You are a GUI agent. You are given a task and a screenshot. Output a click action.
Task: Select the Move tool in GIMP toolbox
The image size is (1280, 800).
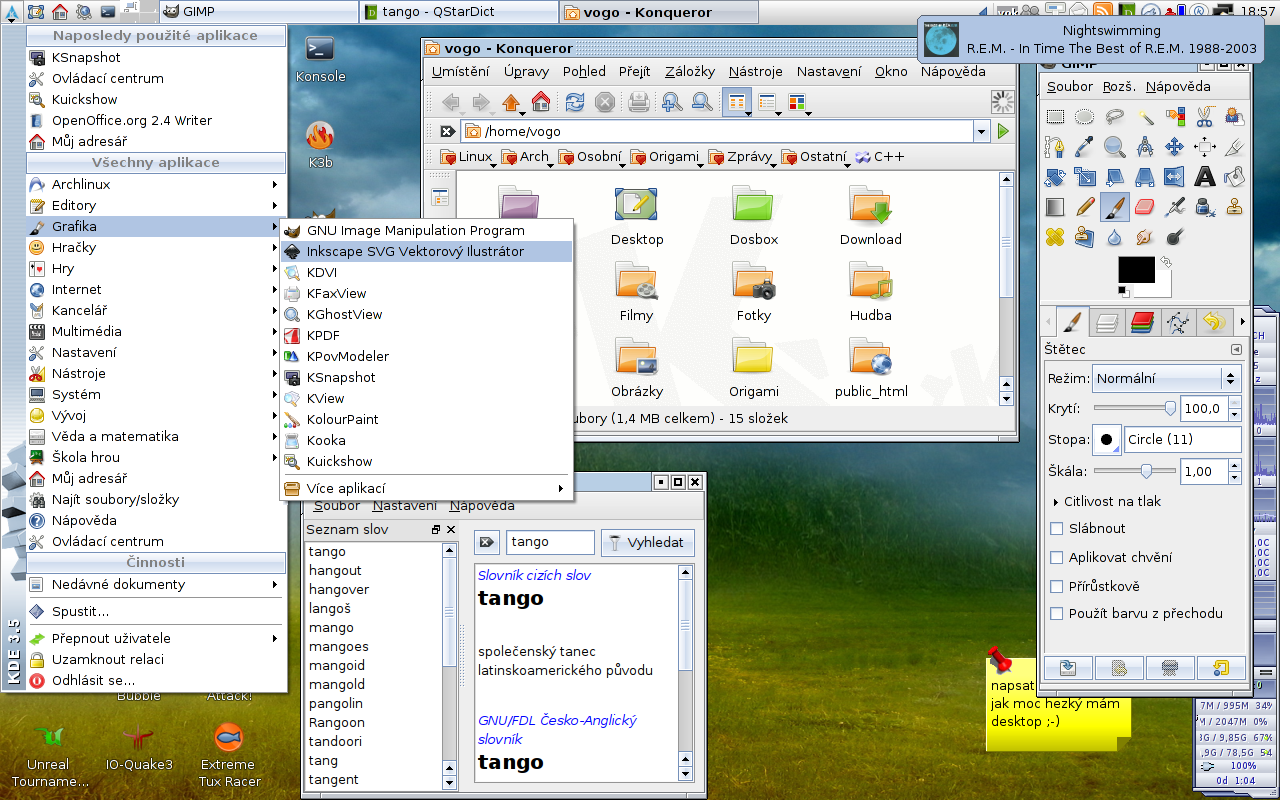click(1175, 147)
